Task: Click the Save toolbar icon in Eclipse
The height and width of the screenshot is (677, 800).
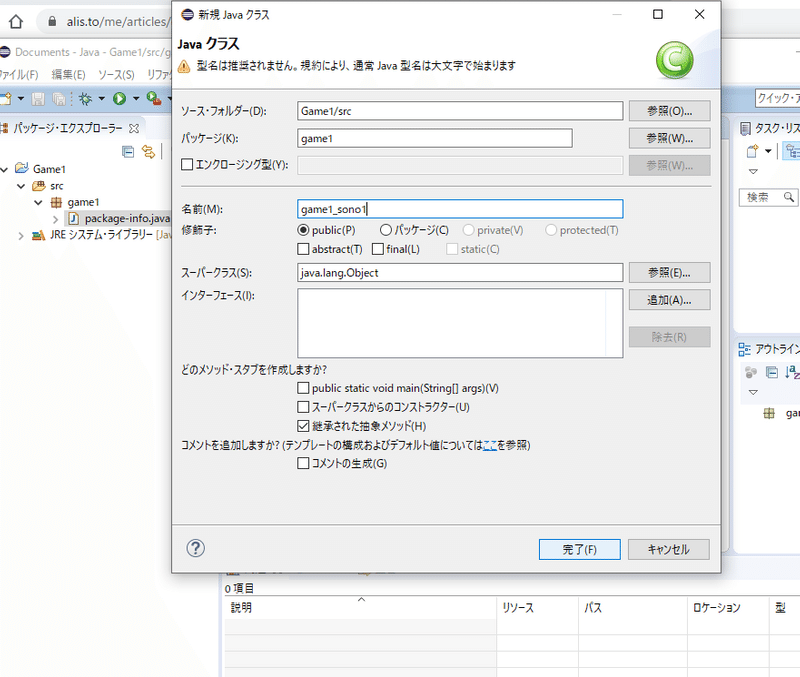Action: pyautogui.click(x=38, y=98)
